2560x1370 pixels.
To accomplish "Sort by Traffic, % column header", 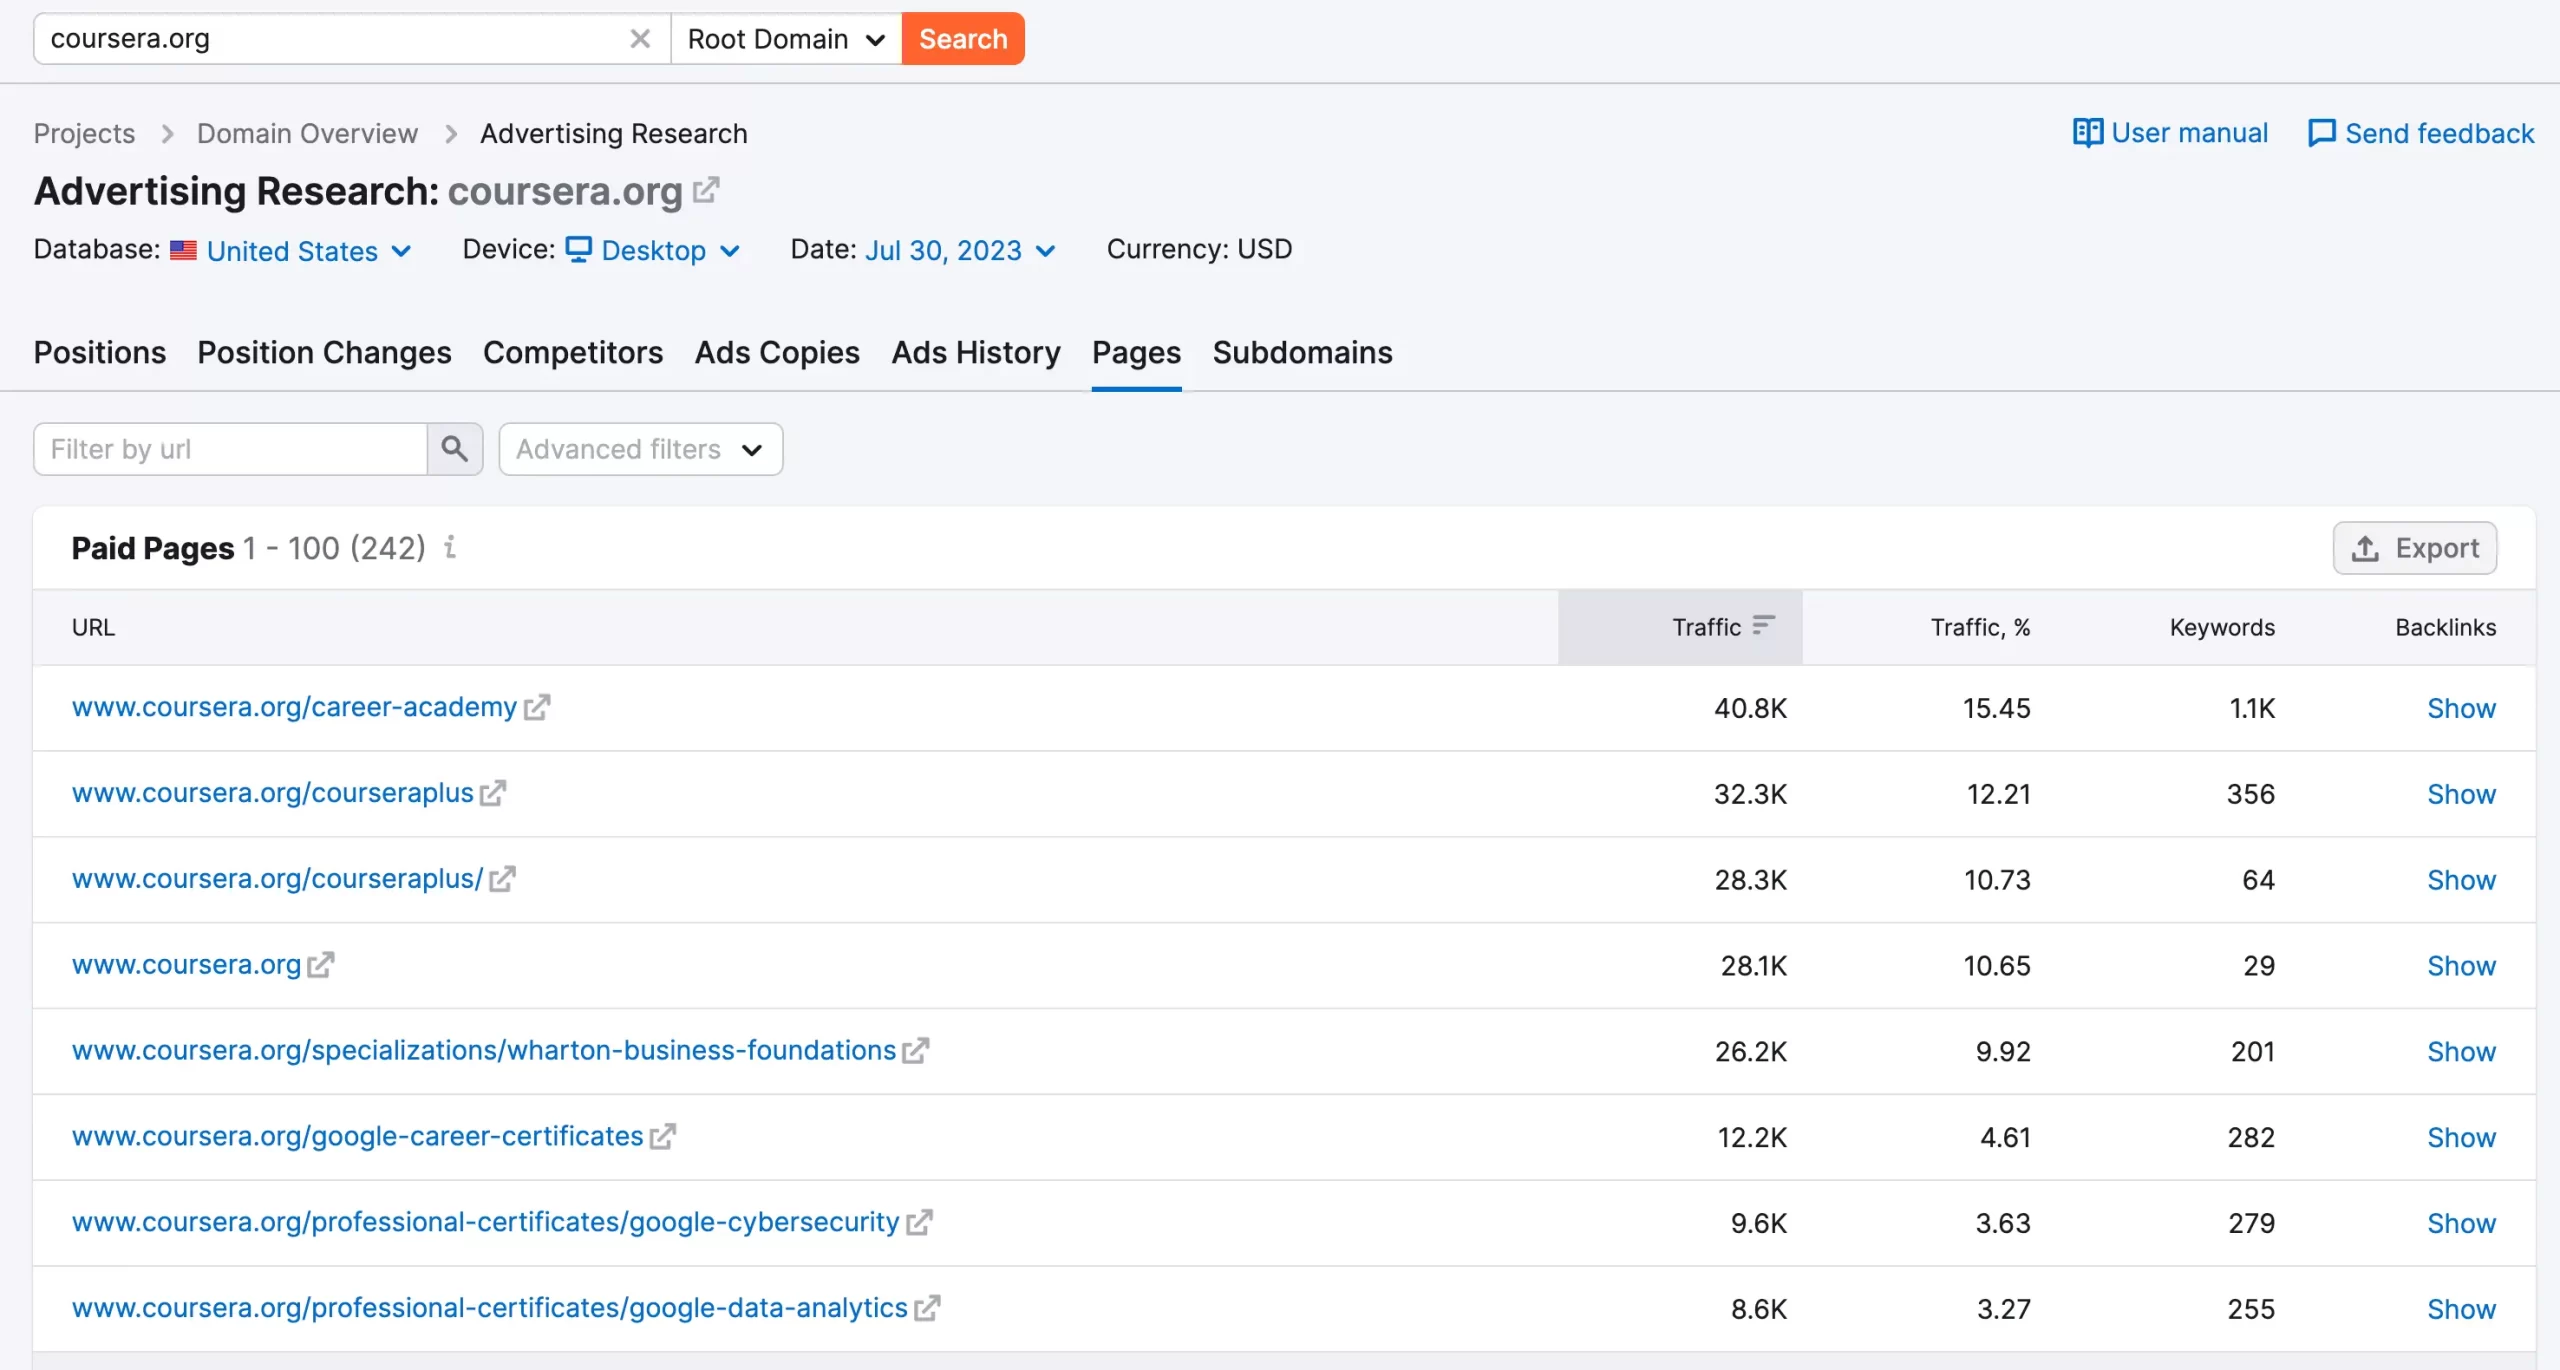I will click(x=1980, y=628).
